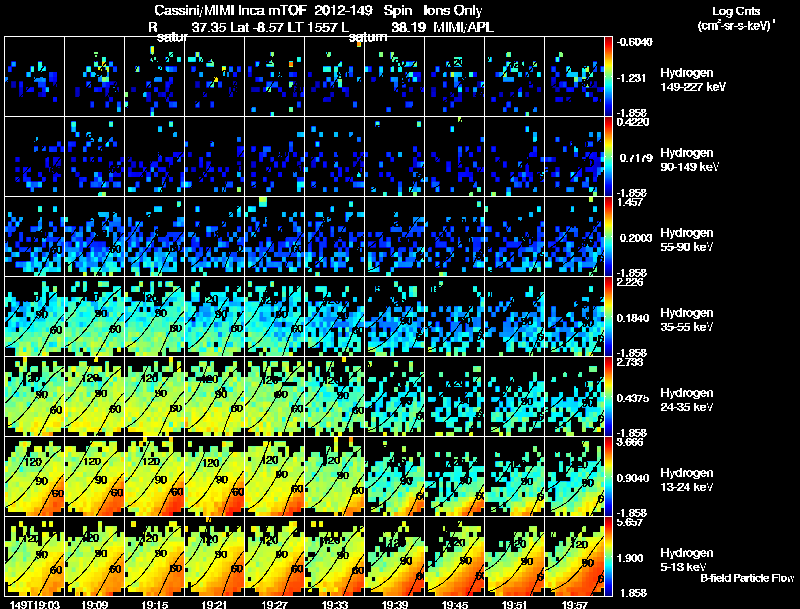Viewport: 800px width, 609px height.
Task: Select the 19:21 panel in the 13-24 keV row
Action: tap(215, 476)
